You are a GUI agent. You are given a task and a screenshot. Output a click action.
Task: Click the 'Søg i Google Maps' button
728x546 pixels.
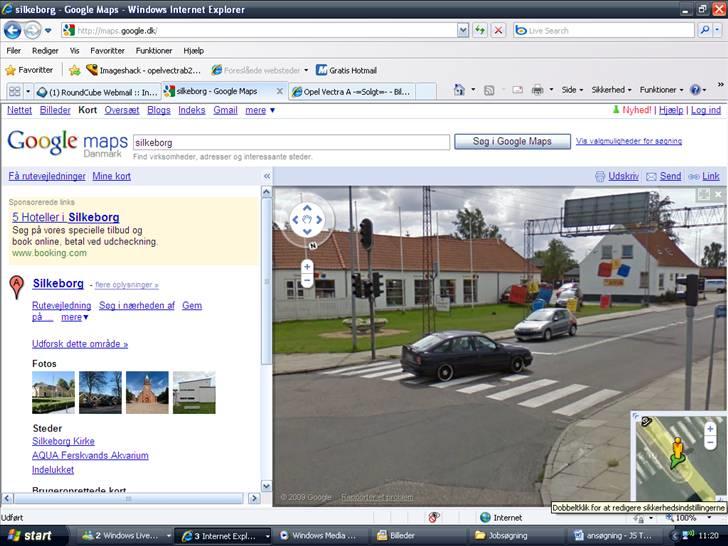512,142
